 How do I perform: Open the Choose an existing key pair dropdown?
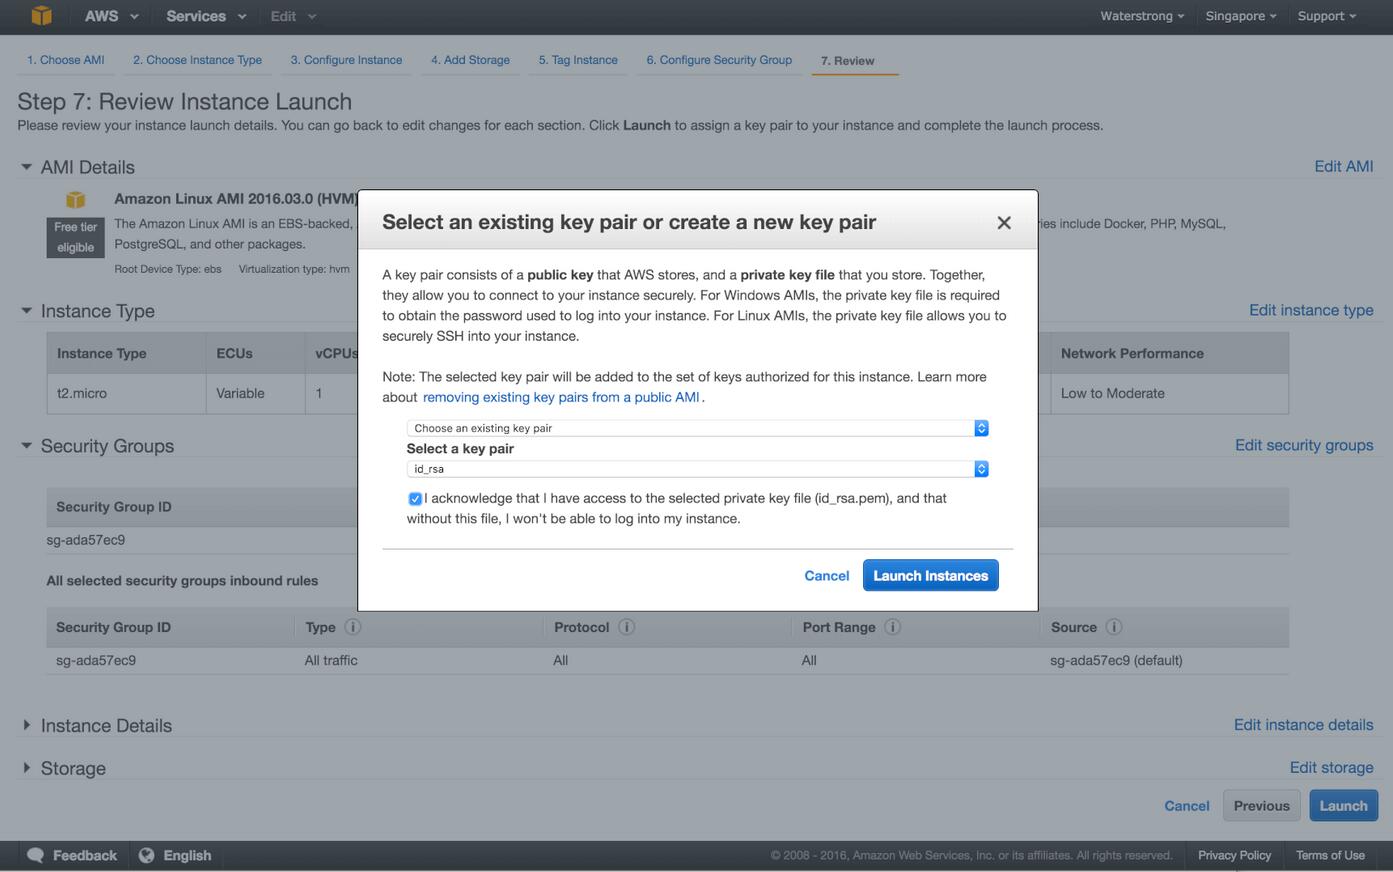pyautogui.click(x=698, y=428)
